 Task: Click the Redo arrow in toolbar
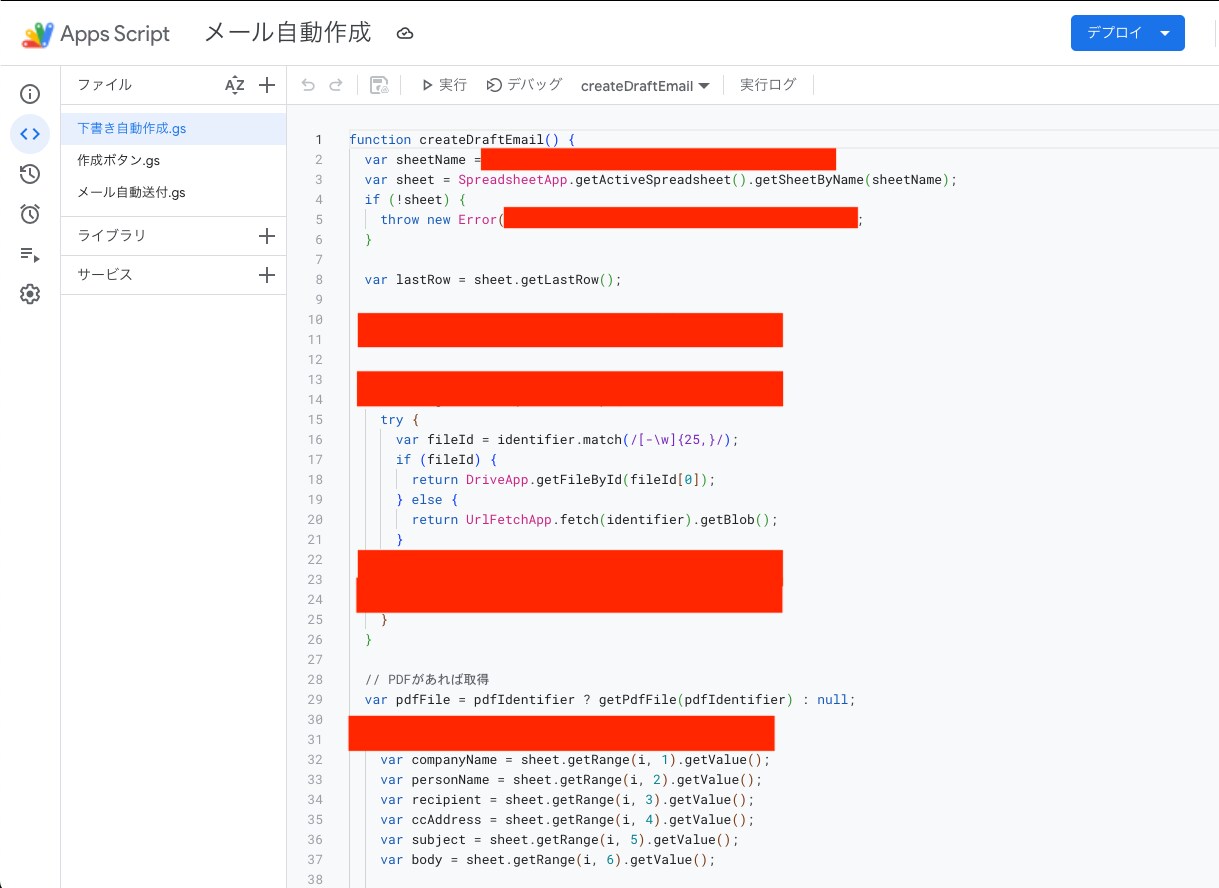pyautogui.click(x=336, y=85)
